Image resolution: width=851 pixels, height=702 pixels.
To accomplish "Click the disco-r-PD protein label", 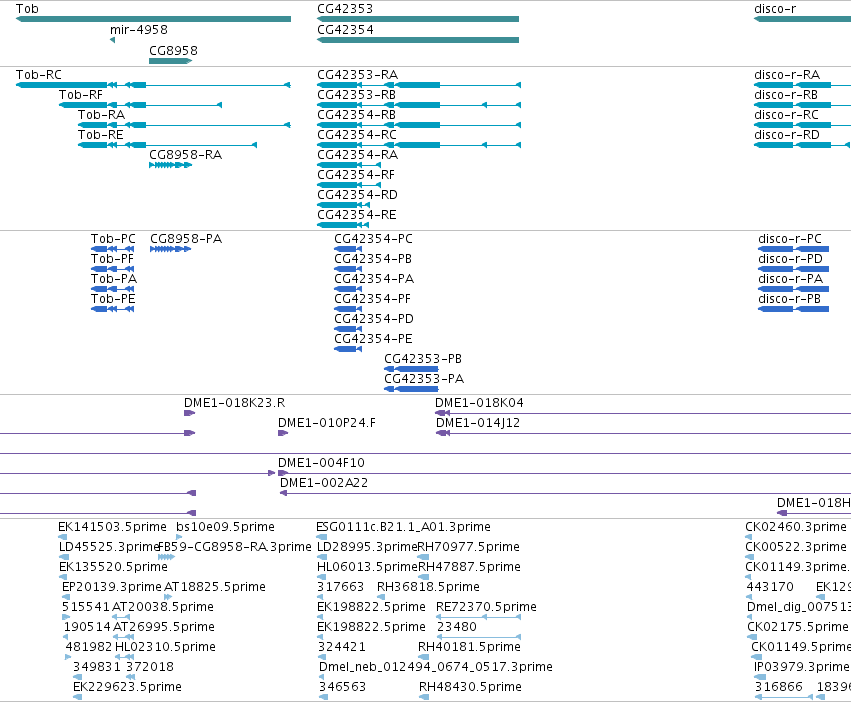I will click(x=791, y=260).
